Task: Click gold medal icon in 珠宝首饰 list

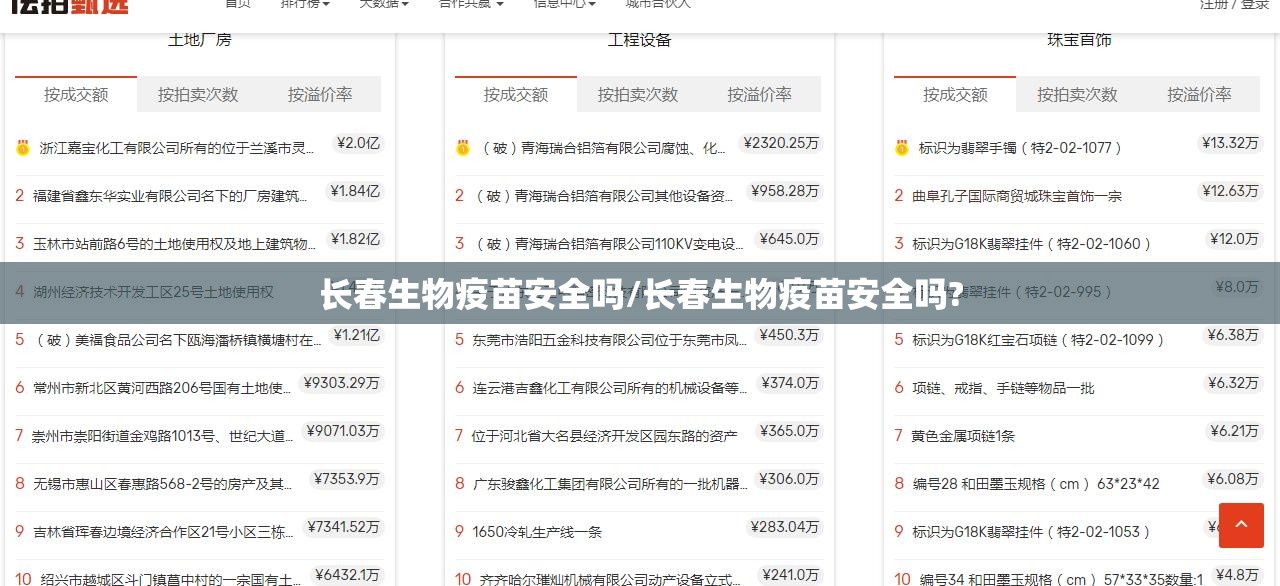Action: click(901, 148)
